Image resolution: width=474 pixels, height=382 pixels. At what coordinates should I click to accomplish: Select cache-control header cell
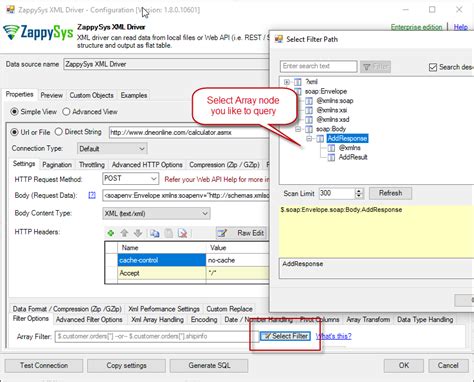pyautogui.click(x=162, y=260)
